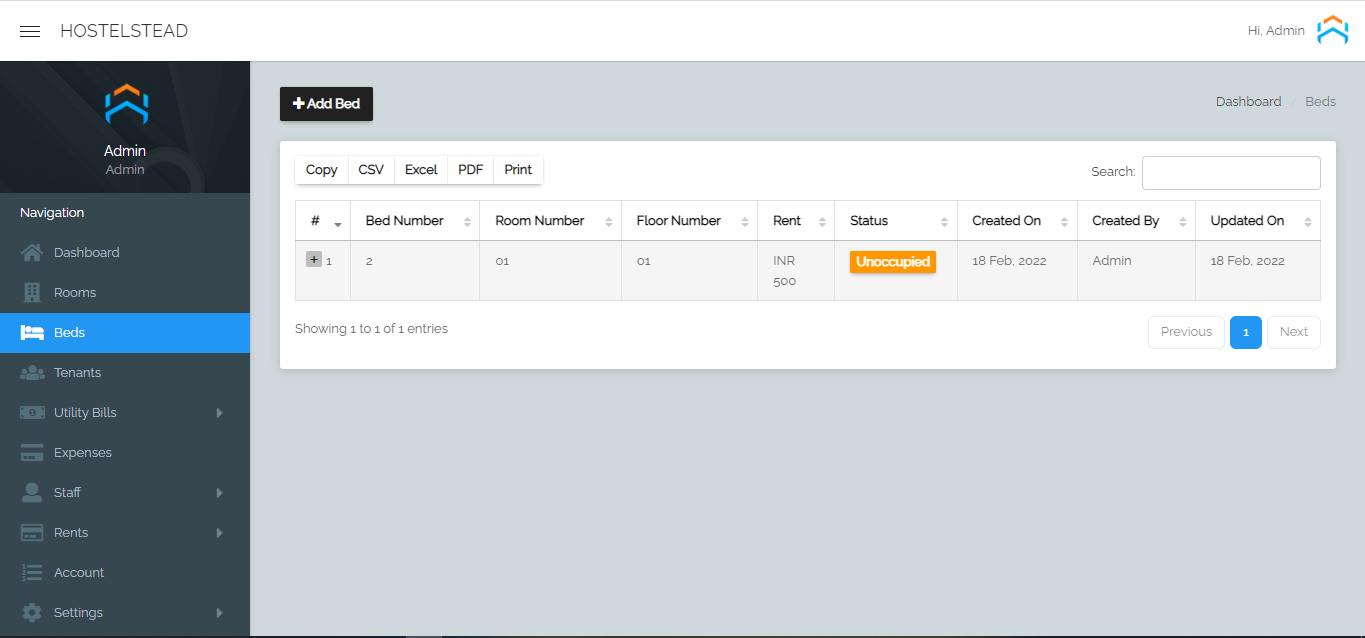Click the Rooms building icon in sidebar
Image resolution: width=1365 pixels, height=638 pixels.
32,293
